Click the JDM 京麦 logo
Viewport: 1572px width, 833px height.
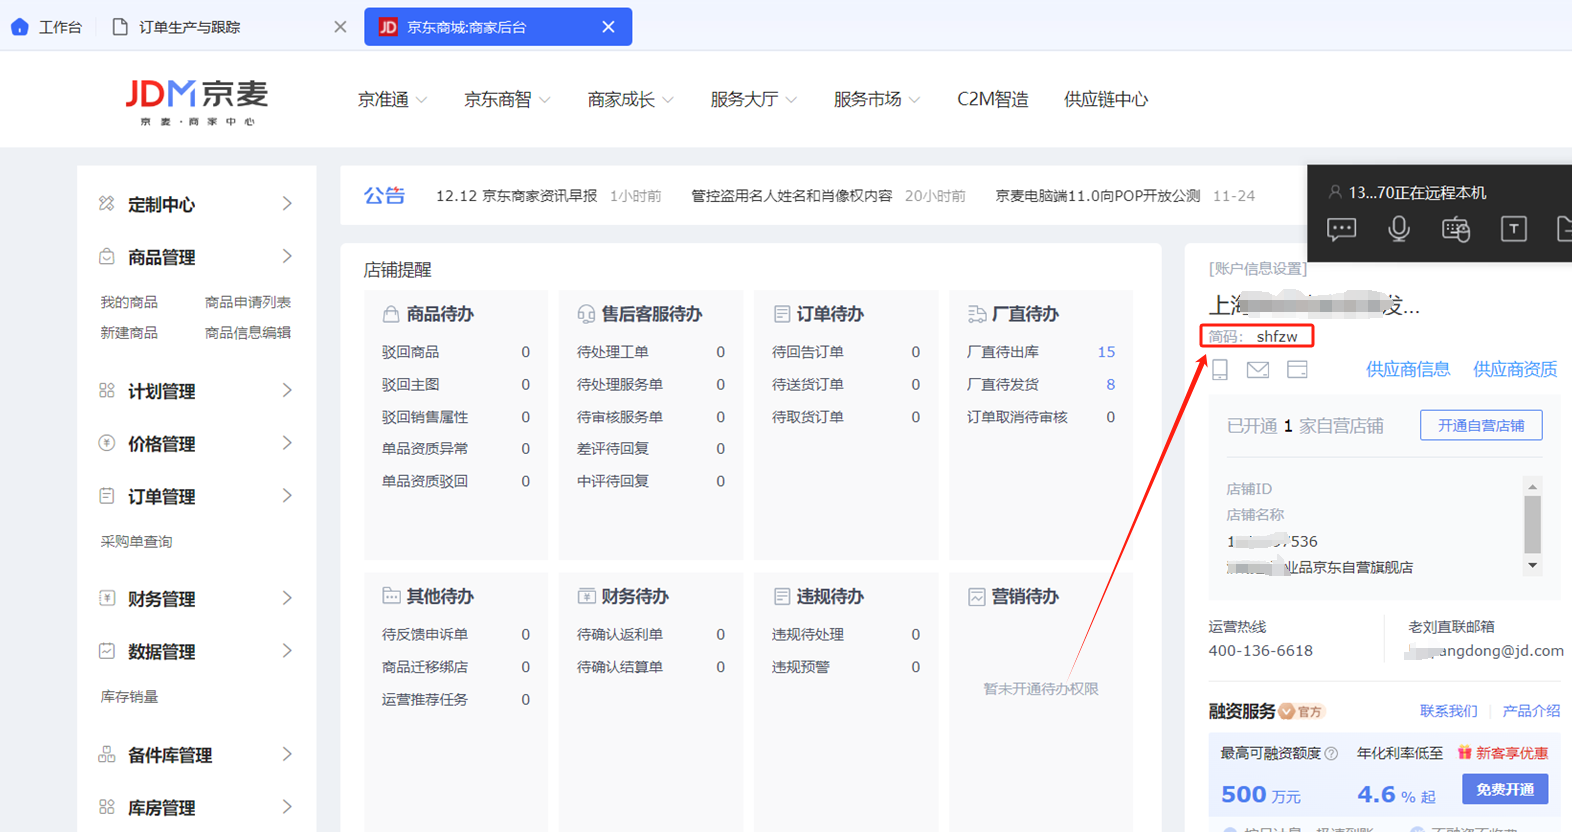coord(197,102)
